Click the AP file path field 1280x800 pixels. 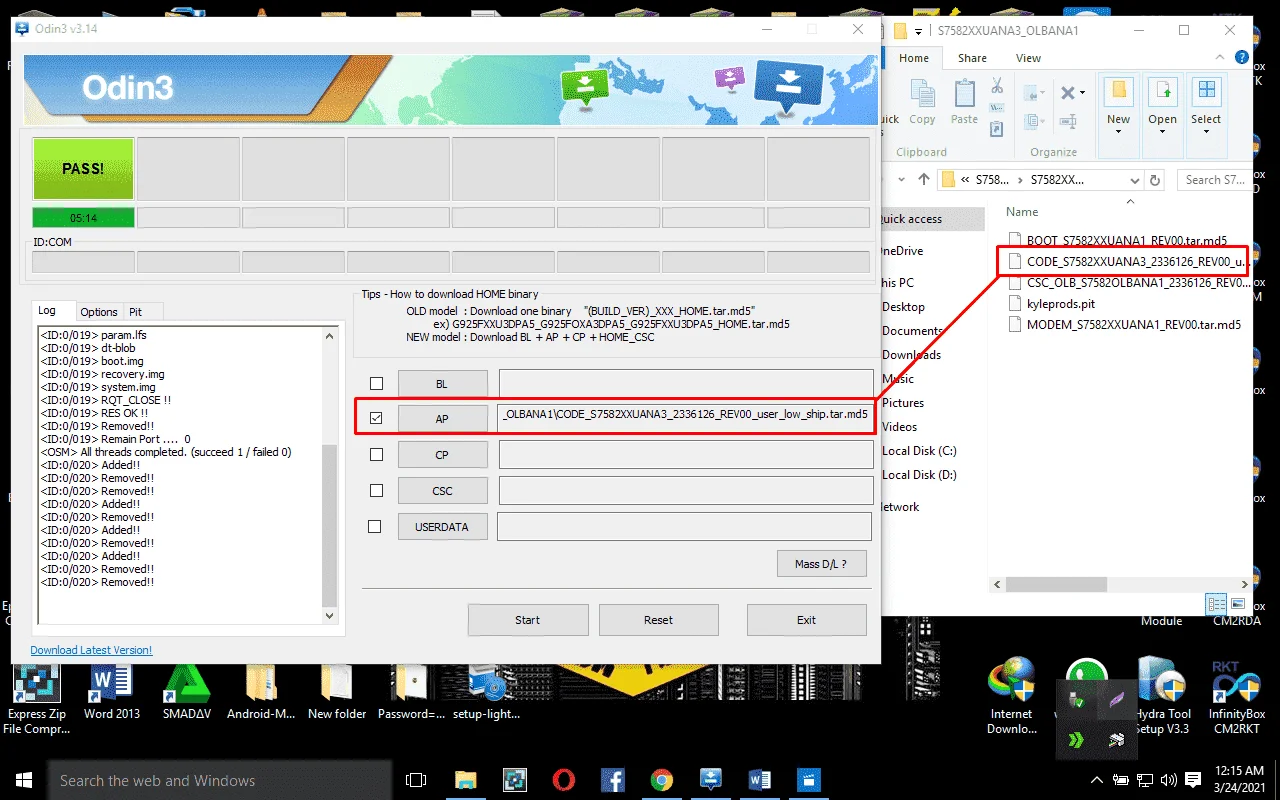[685, 419]
